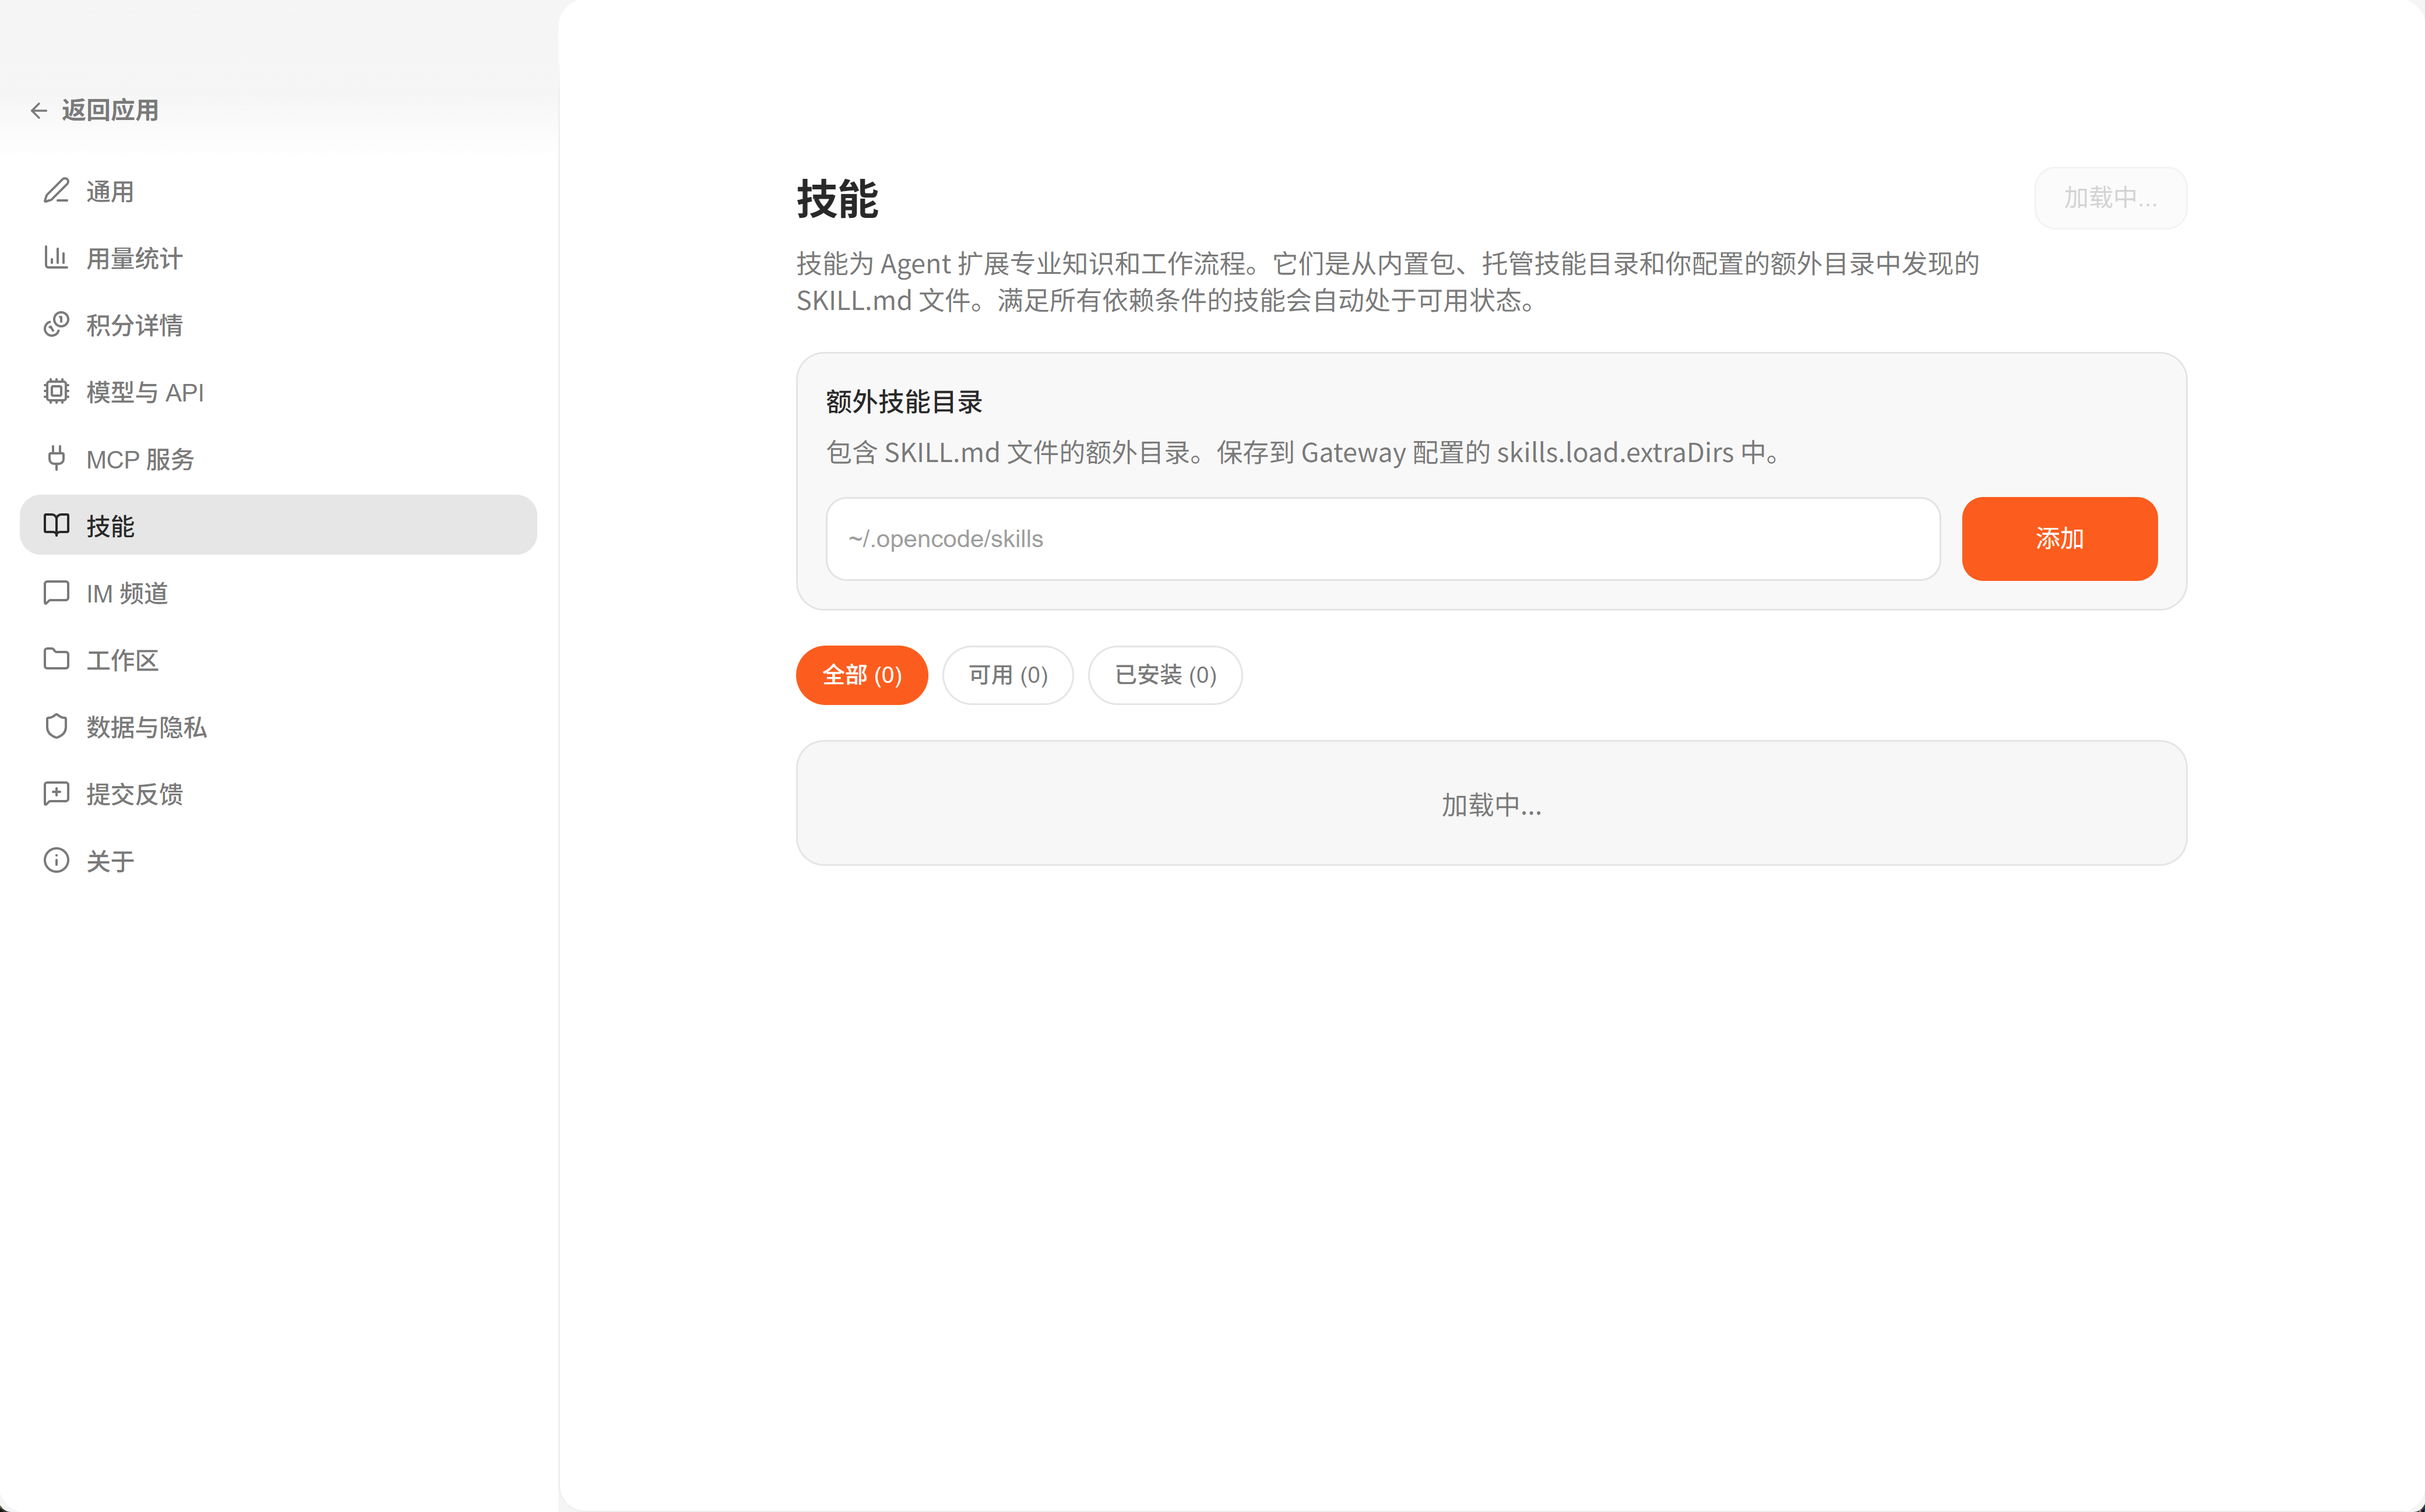Focus the ~/.opencode/skills directory input field
2425x1512 pixels.
coord(1382,539)
